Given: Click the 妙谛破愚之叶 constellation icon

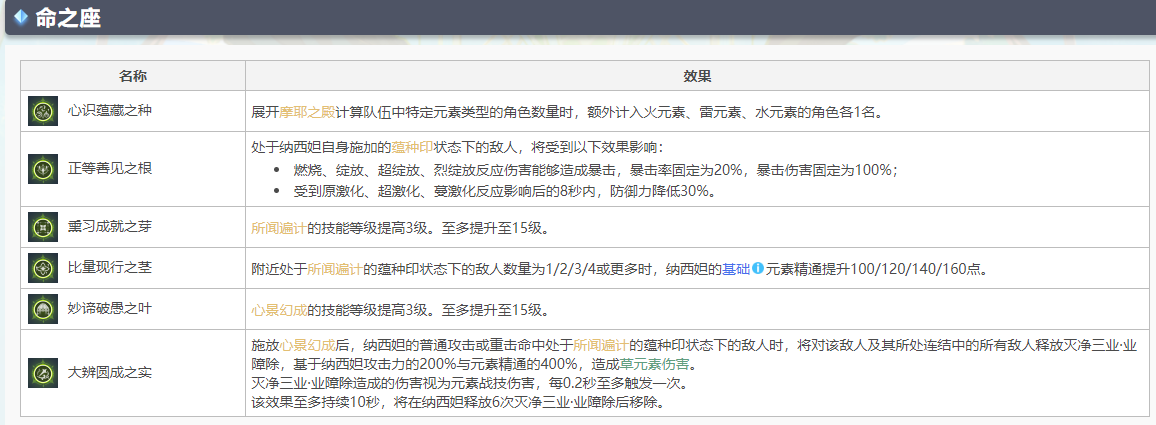Looking at the screenshot, I should 43,310.
